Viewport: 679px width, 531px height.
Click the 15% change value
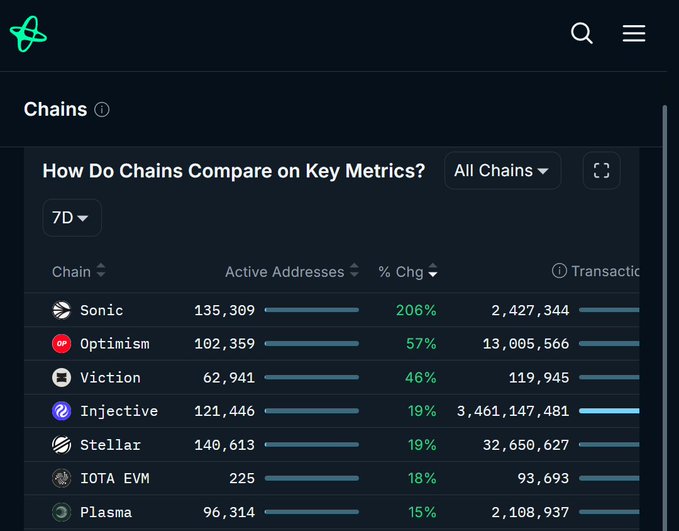(x=422, y=512)
